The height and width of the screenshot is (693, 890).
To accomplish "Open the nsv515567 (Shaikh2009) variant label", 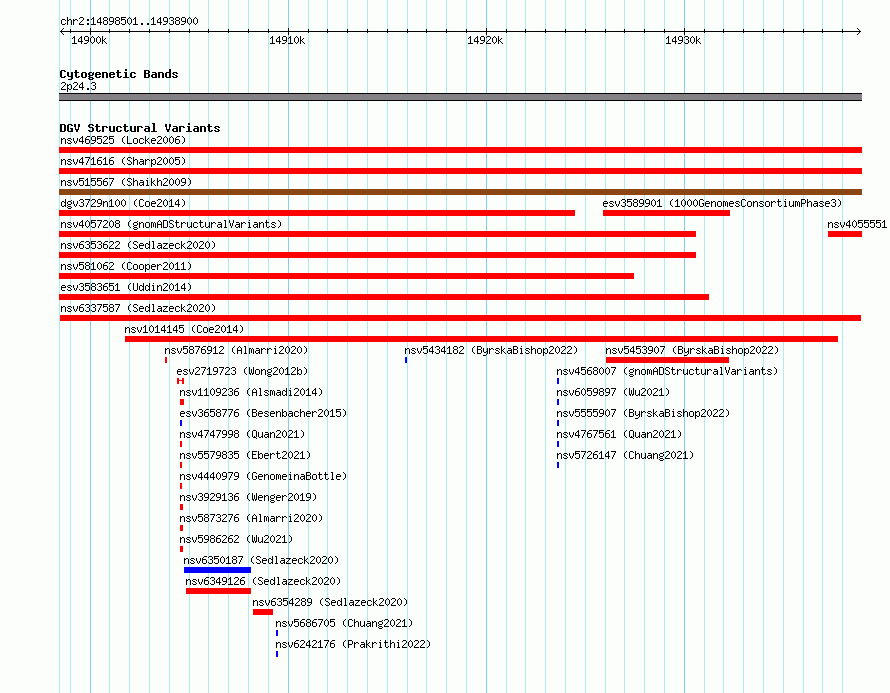I will pyautogui.click(x=126, y=182).
